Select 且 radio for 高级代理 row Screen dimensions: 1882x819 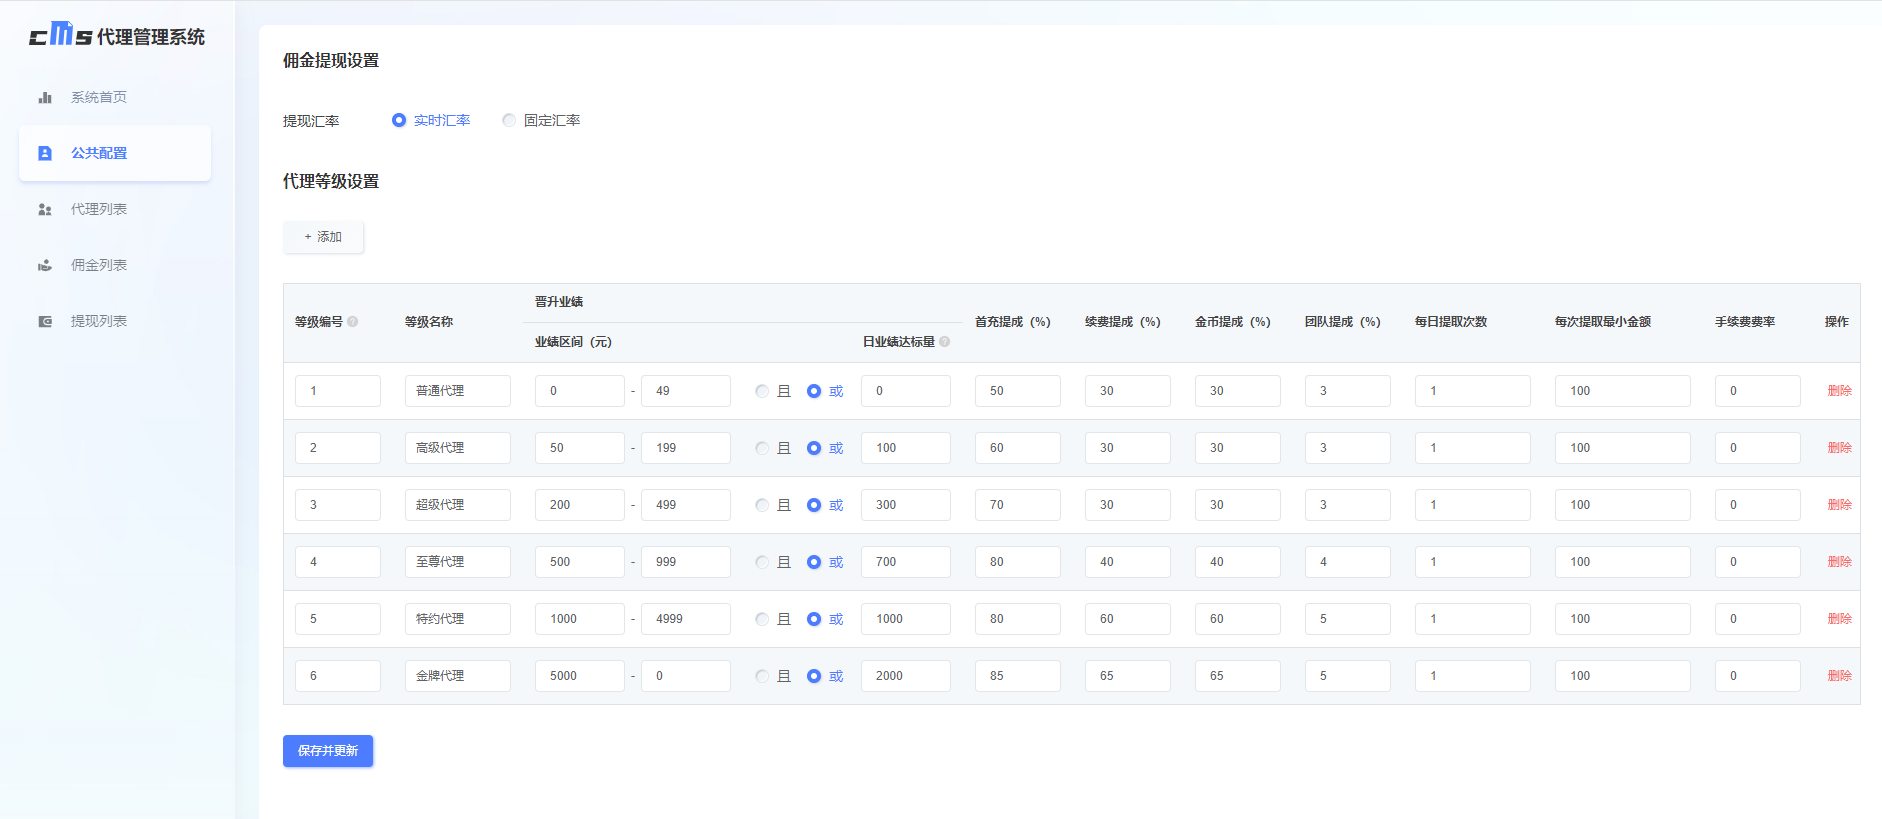(773, 448)
